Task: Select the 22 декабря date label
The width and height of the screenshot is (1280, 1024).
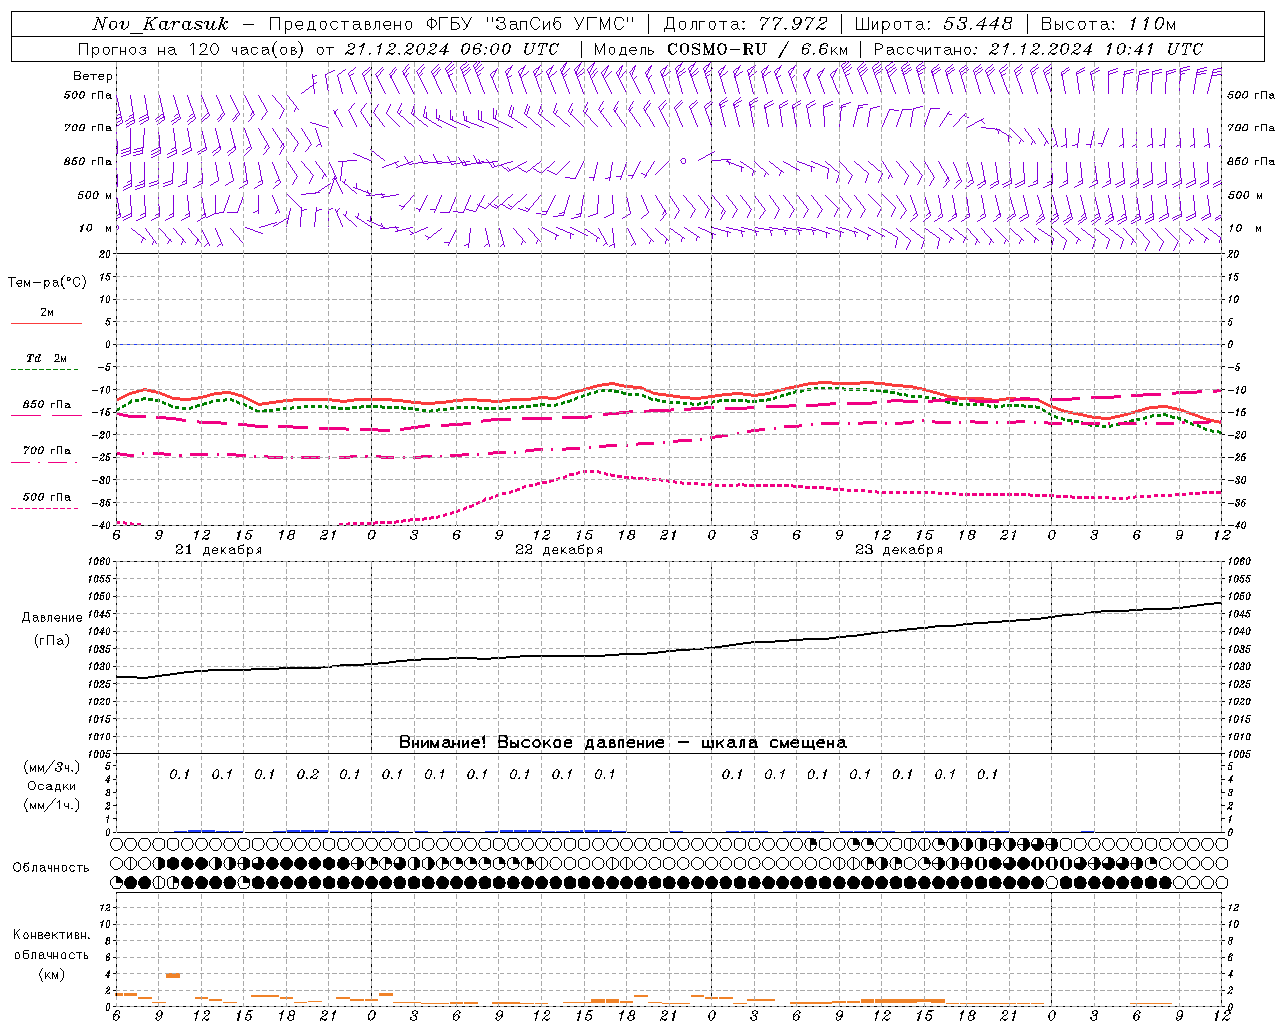Action: coord(559,550)
